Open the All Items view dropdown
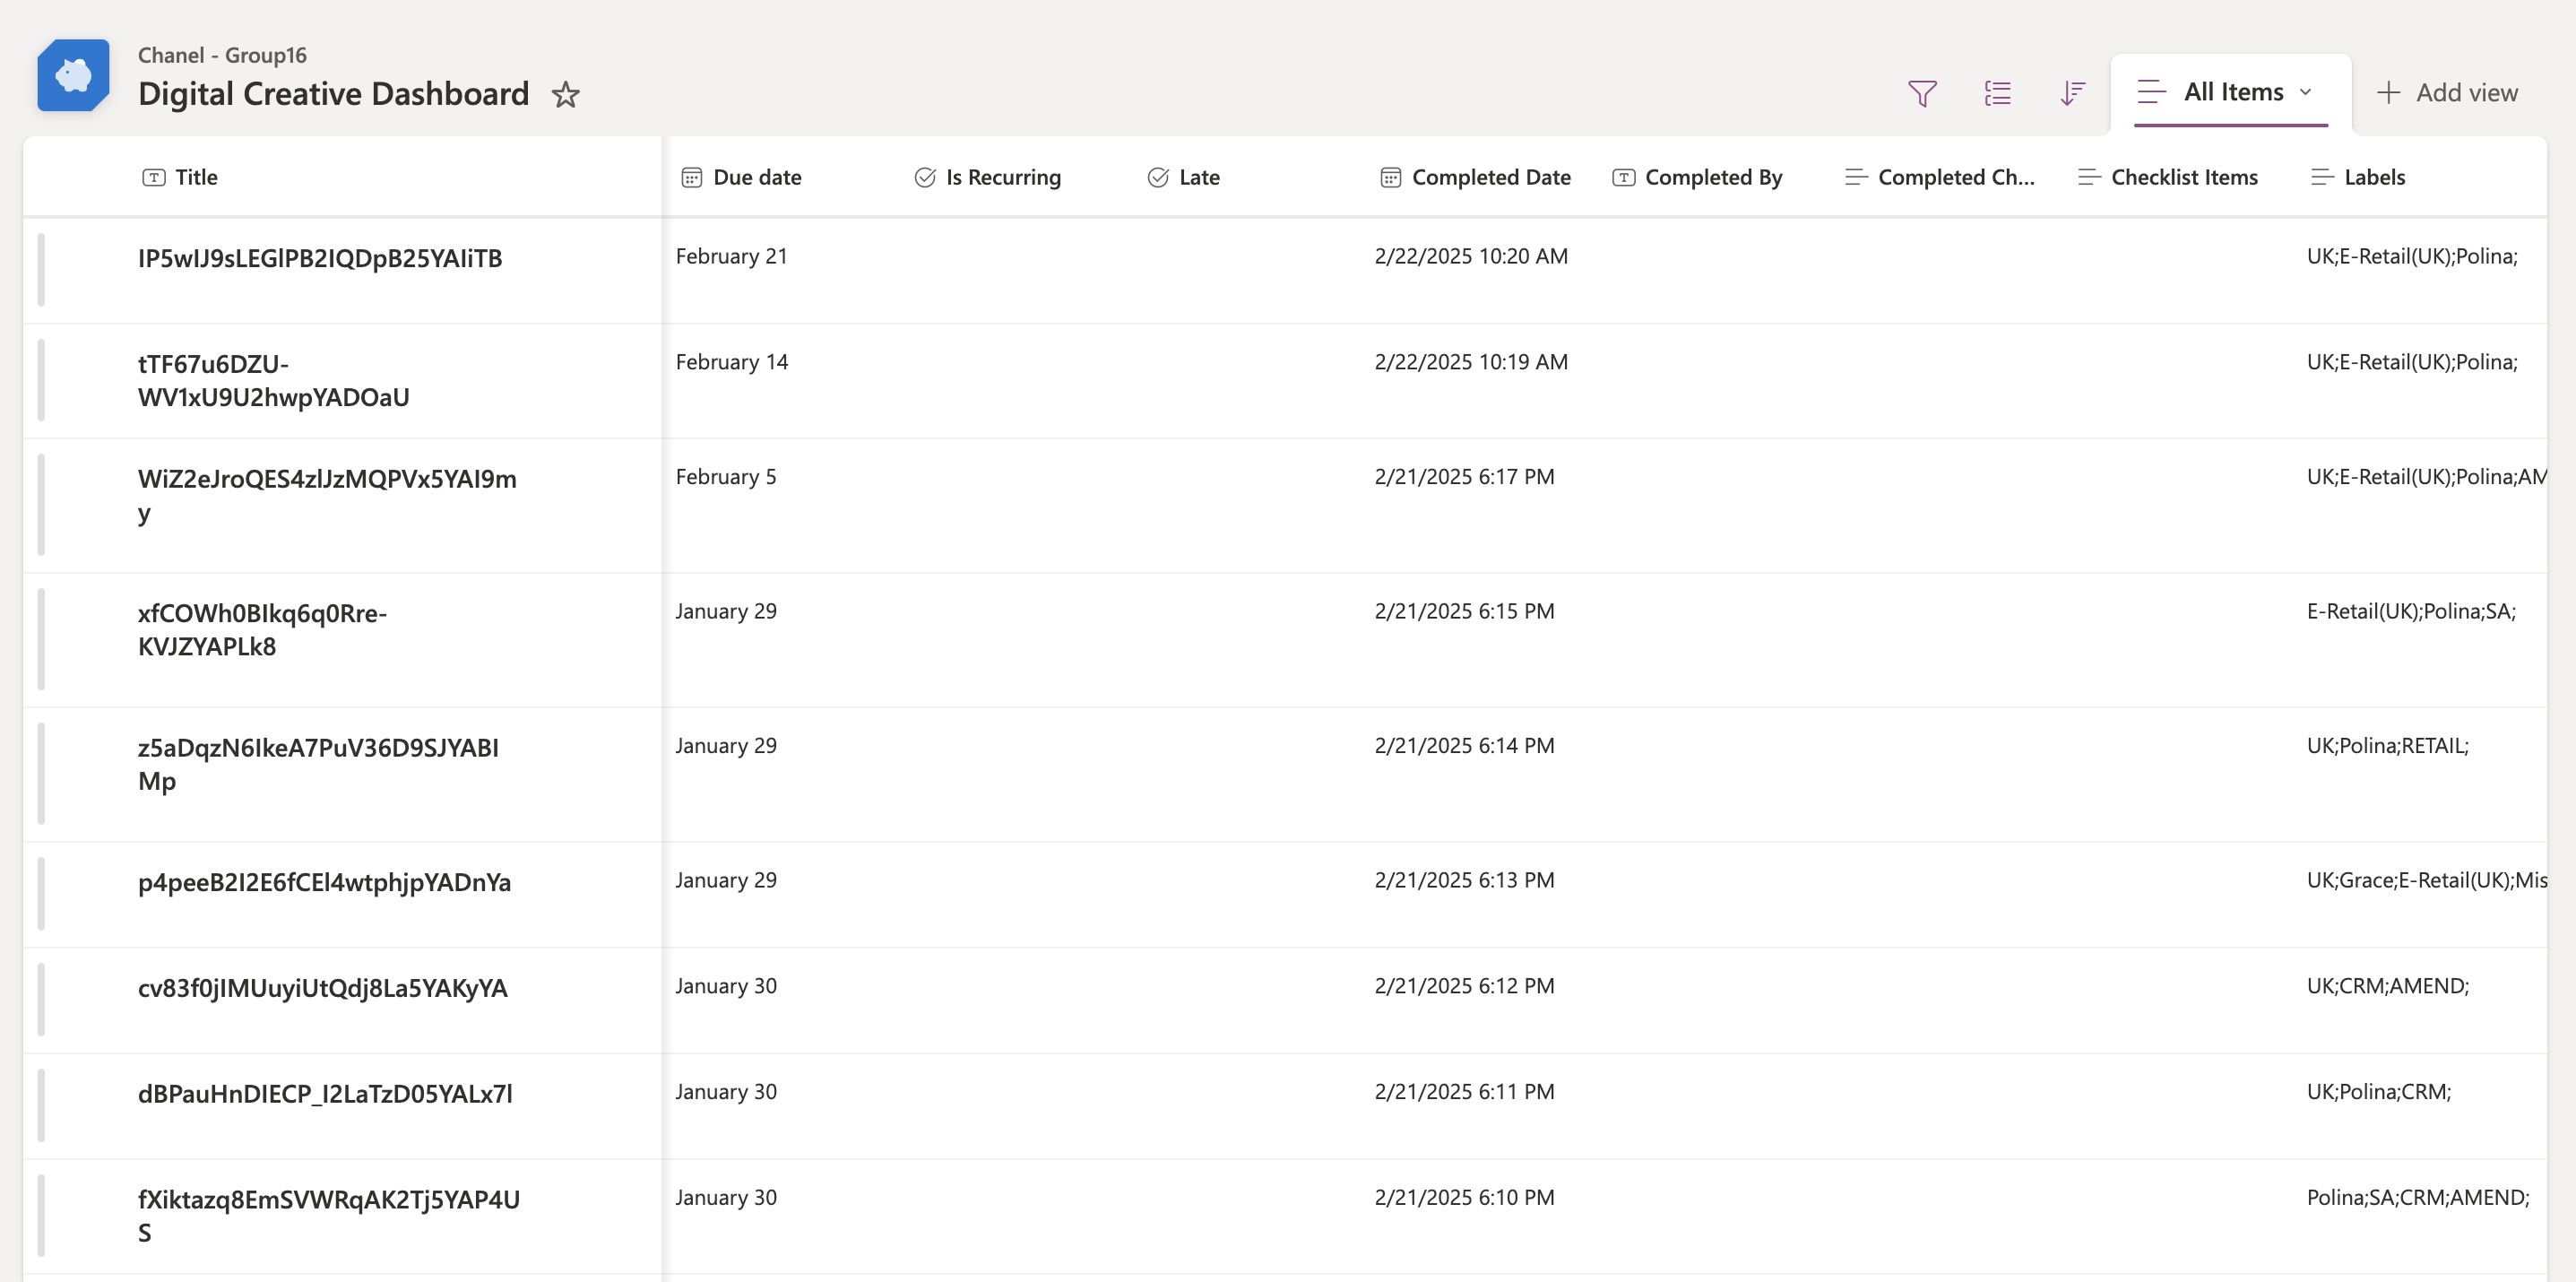Image resolution: width=2576 pixels, height=1282 pixels. (2307, 92)
